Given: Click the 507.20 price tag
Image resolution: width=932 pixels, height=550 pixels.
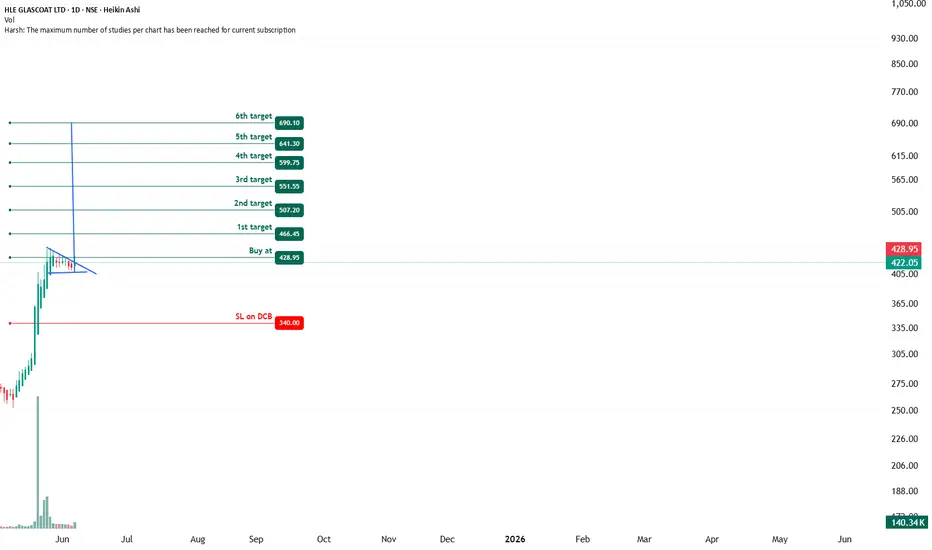Looking at the screenshot, I should click(x=289, y=210).
